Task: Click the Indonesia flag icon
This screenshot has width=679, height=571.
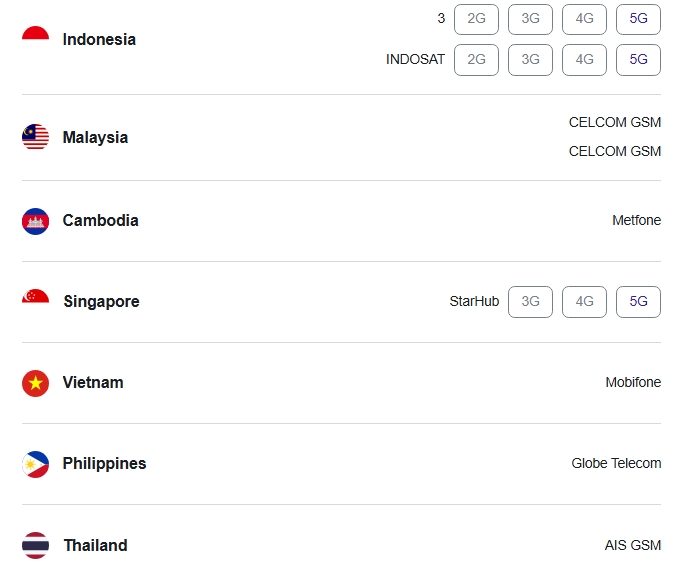Action: point(36,39)
